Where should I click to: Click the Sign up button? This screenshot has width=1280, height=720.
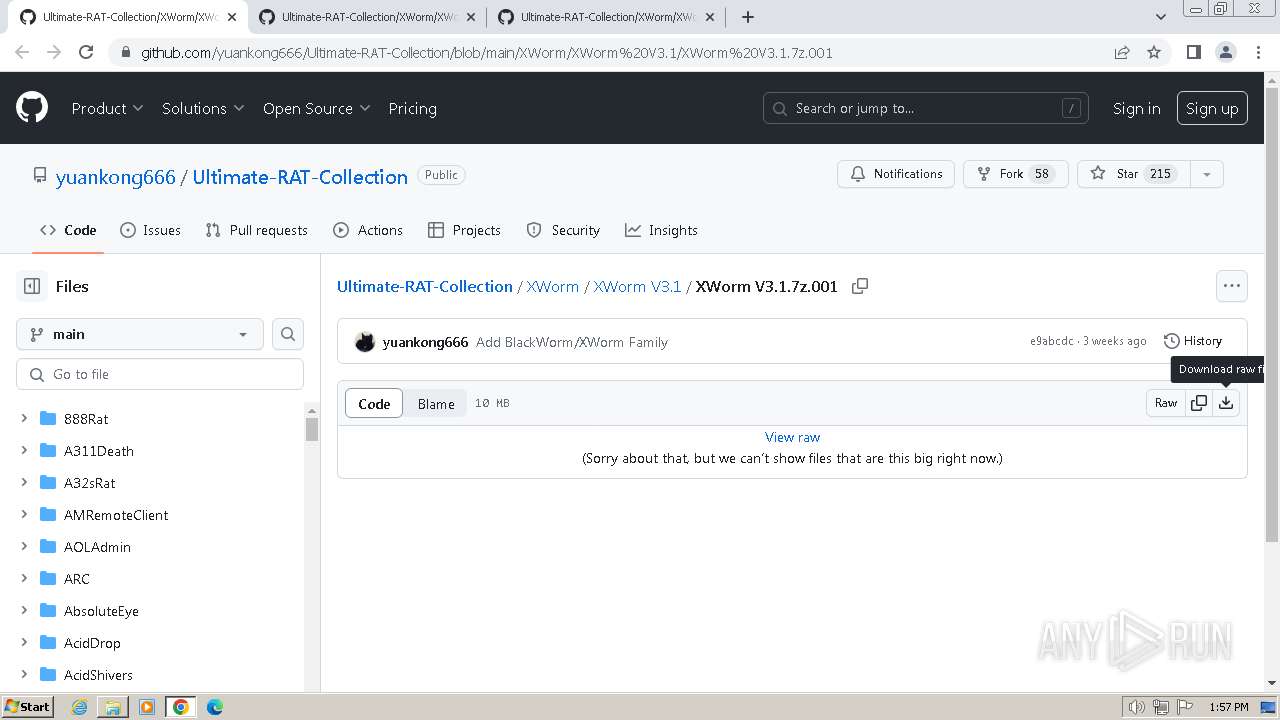(1212, 108)
